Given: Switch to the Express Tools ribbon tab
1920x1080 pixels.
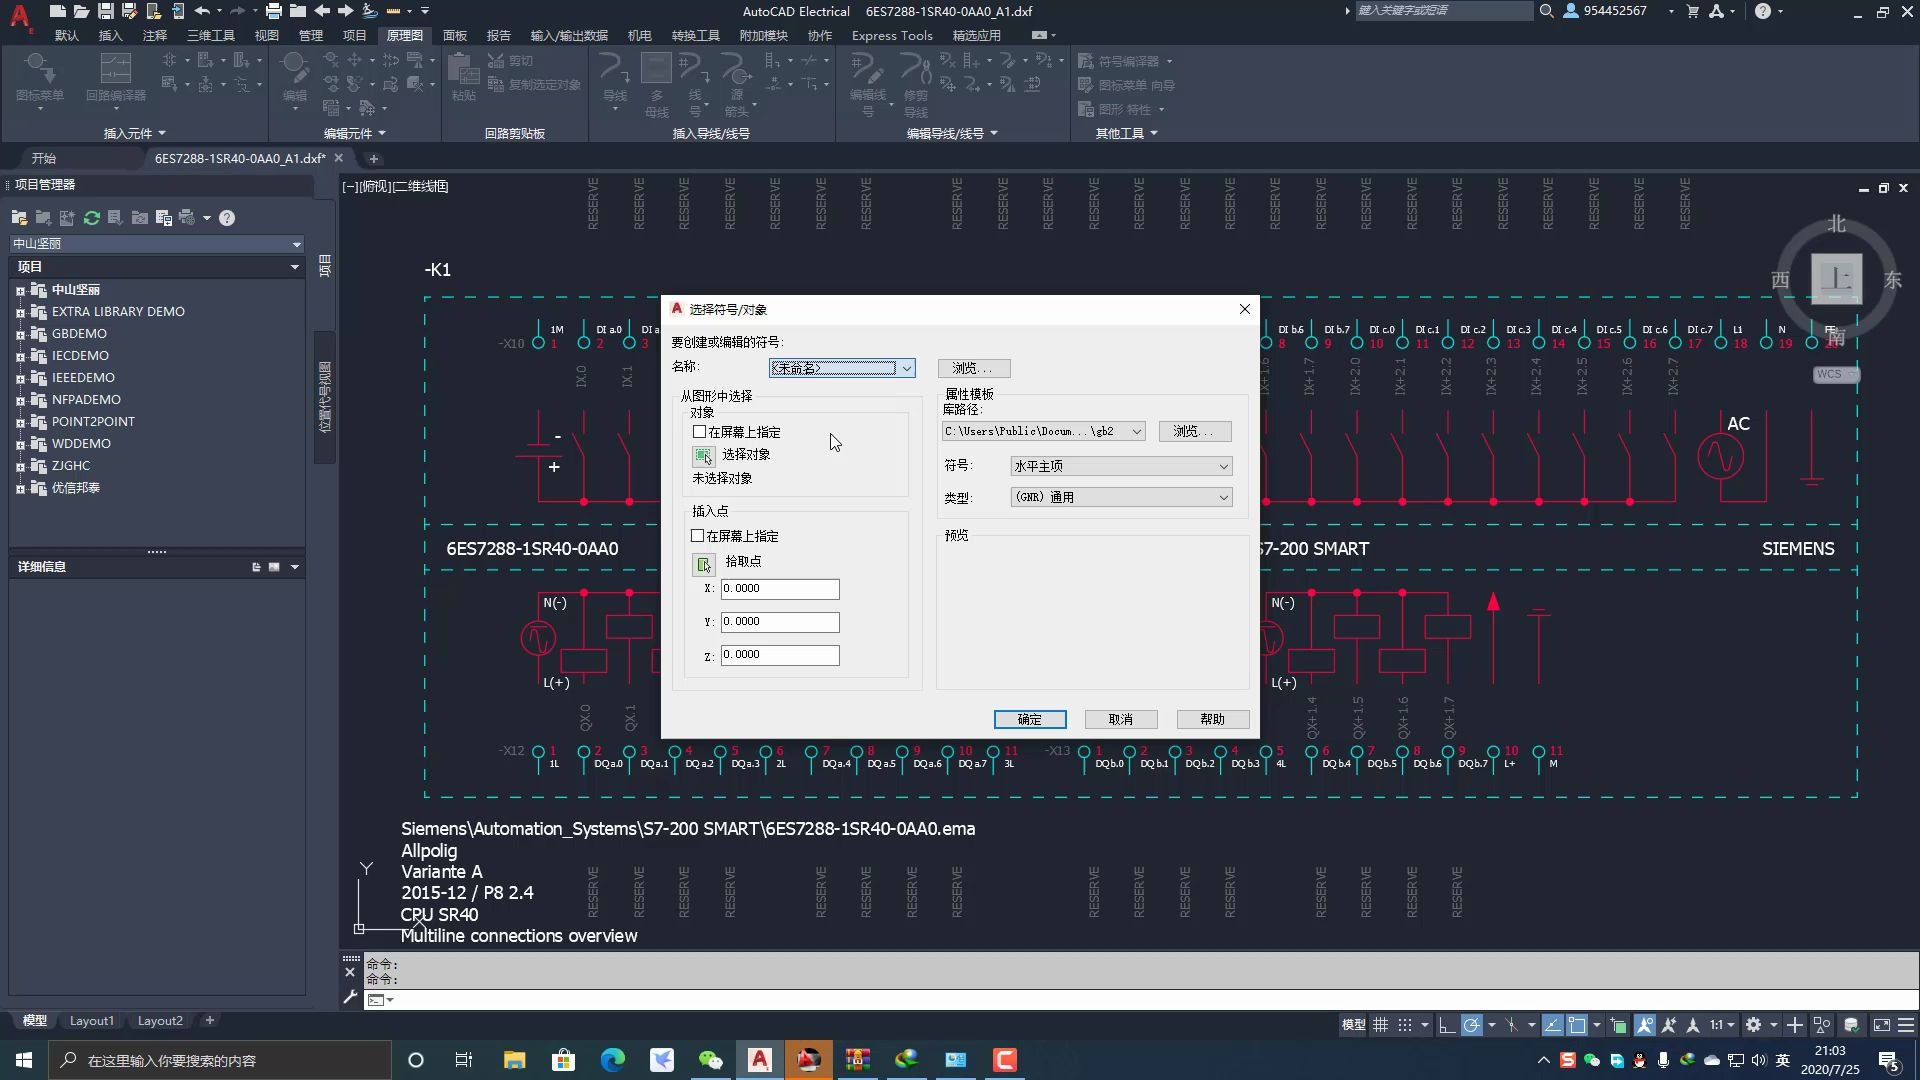Looking at the screenshot, I should (892, 35).
